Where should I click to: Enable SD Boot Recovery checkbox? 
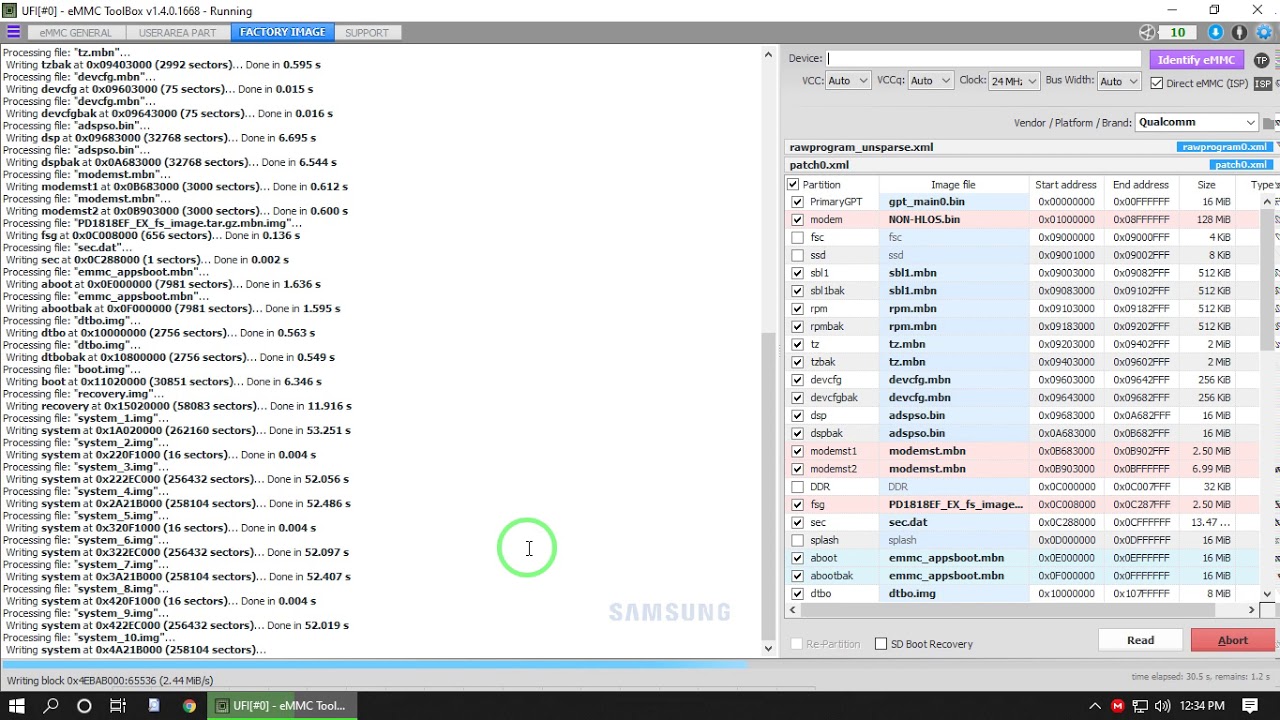click(881, 644)
